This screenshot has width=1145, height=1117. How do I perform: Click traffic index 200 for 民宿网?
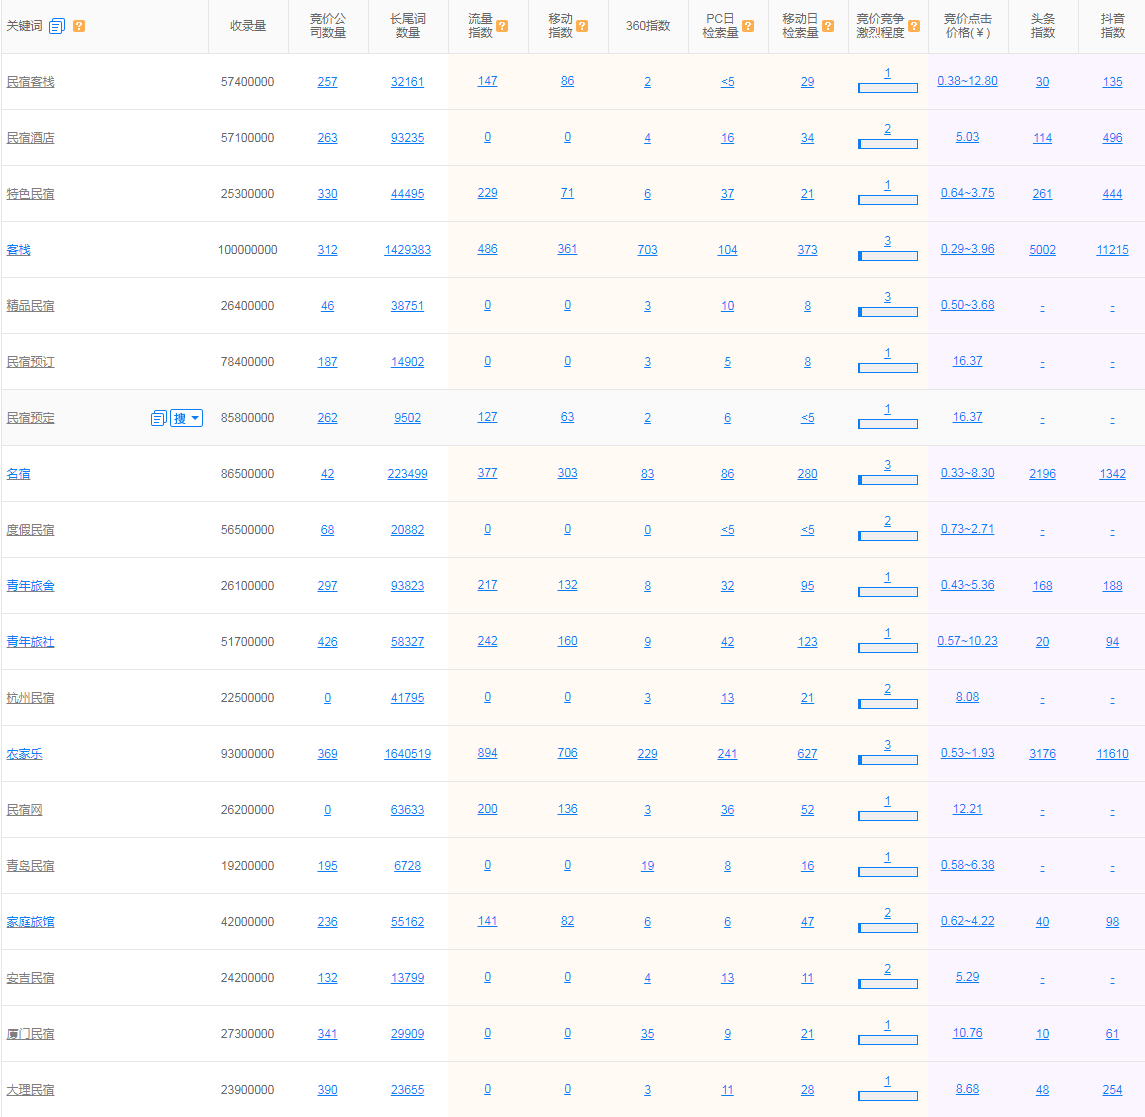pos(488,810)
